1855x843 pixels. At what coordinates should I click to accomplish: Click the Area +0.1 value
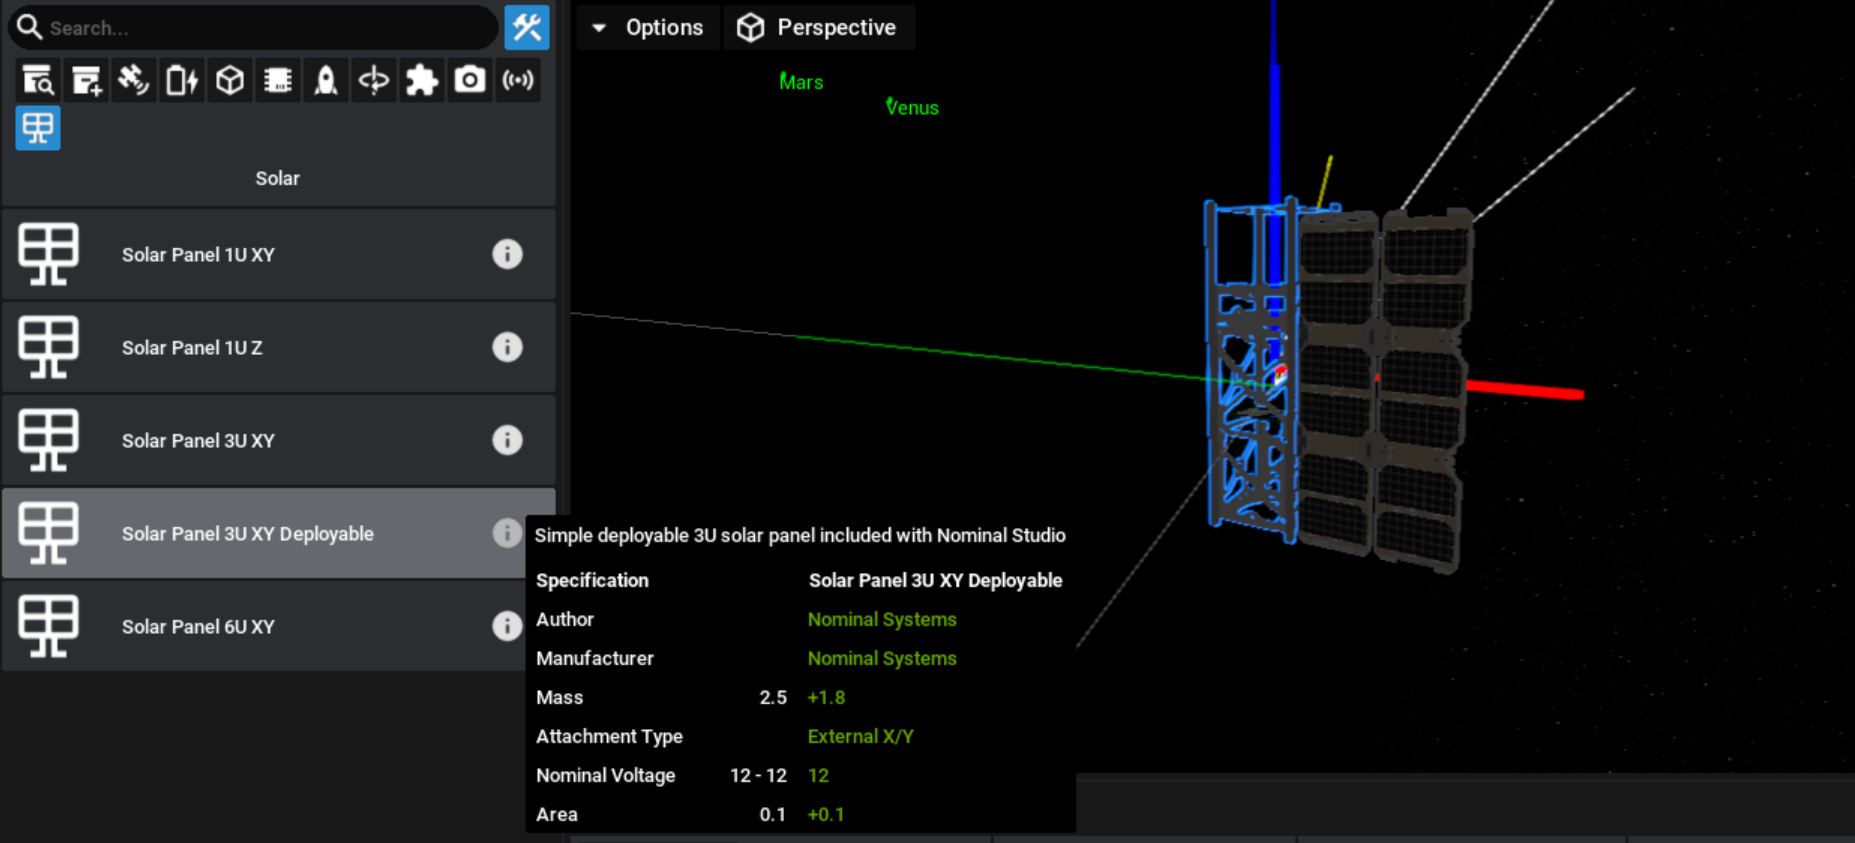[x=826, y=814]
